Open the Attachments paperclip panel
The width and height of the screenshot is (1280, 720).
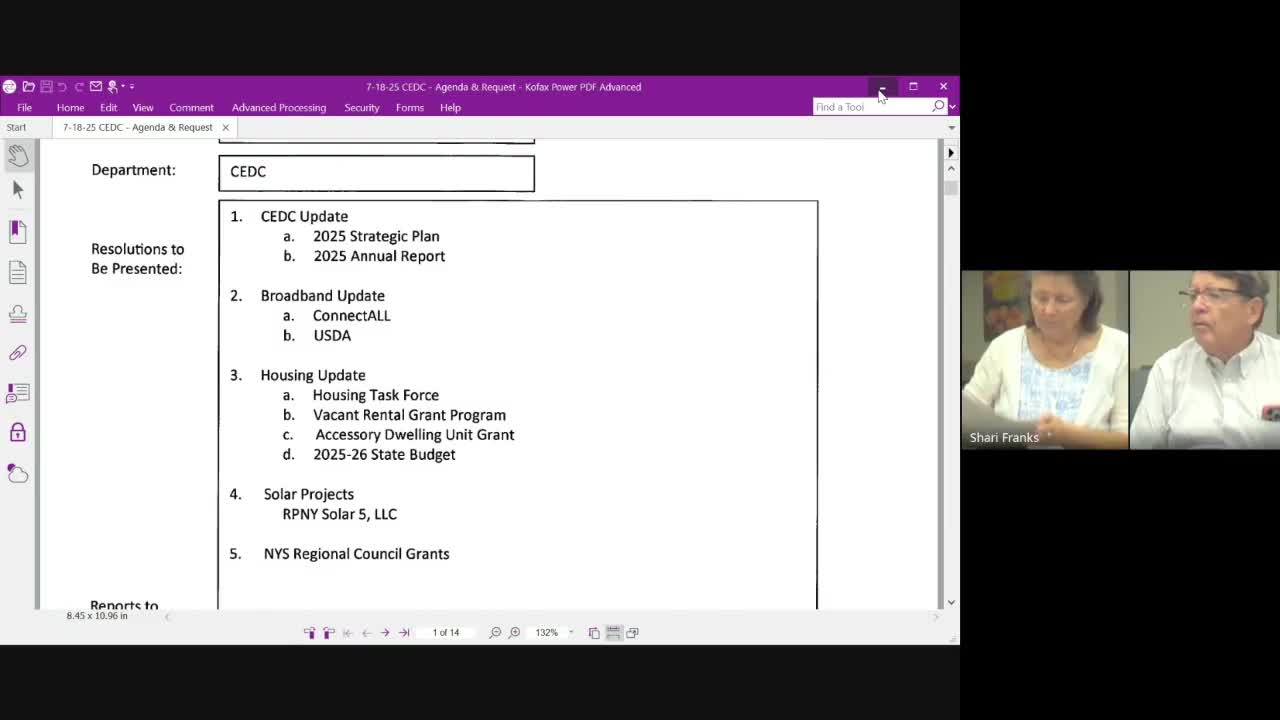(x=18, y=353)
